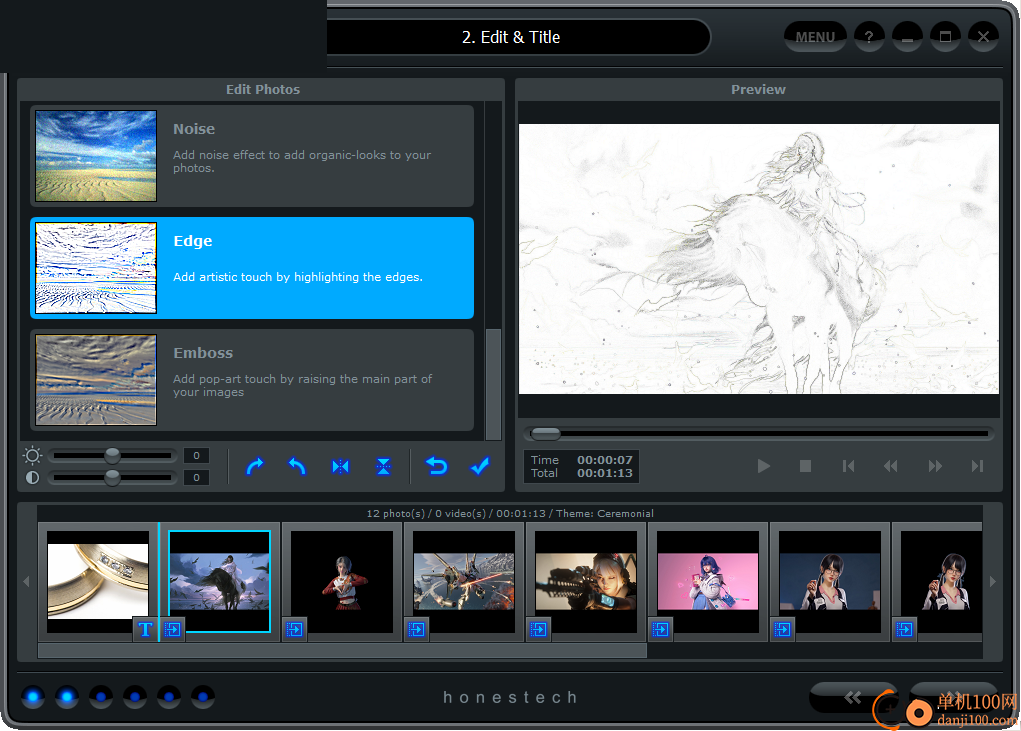The height and width of the screenshot is (731, 1021).
Task: Open the MENU button
Action: 815,37
